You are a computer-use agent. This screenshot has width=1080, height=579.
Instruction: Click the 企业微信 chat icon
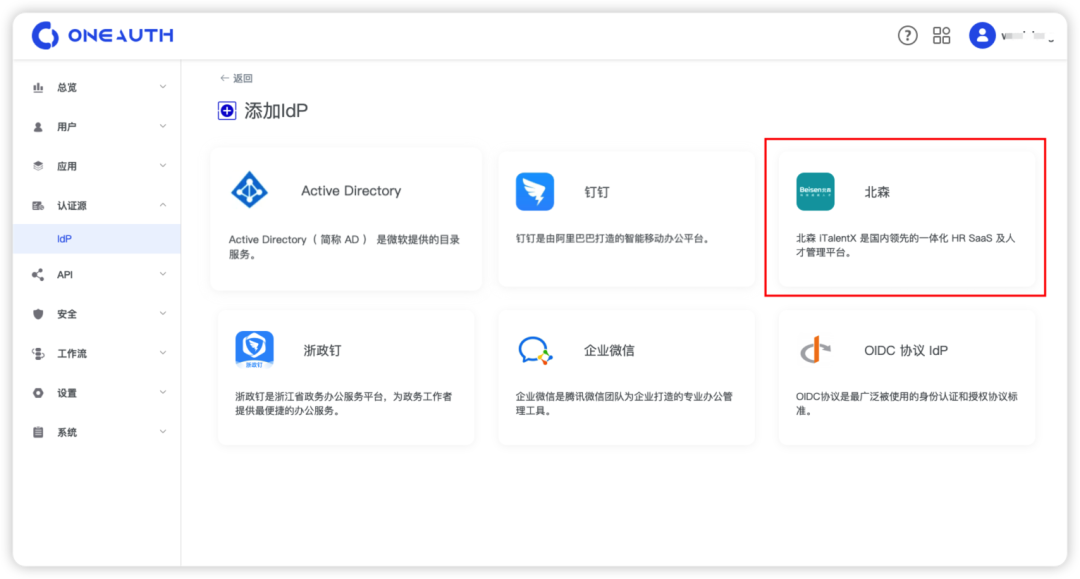pyautogui.click(x=534, y=350)
